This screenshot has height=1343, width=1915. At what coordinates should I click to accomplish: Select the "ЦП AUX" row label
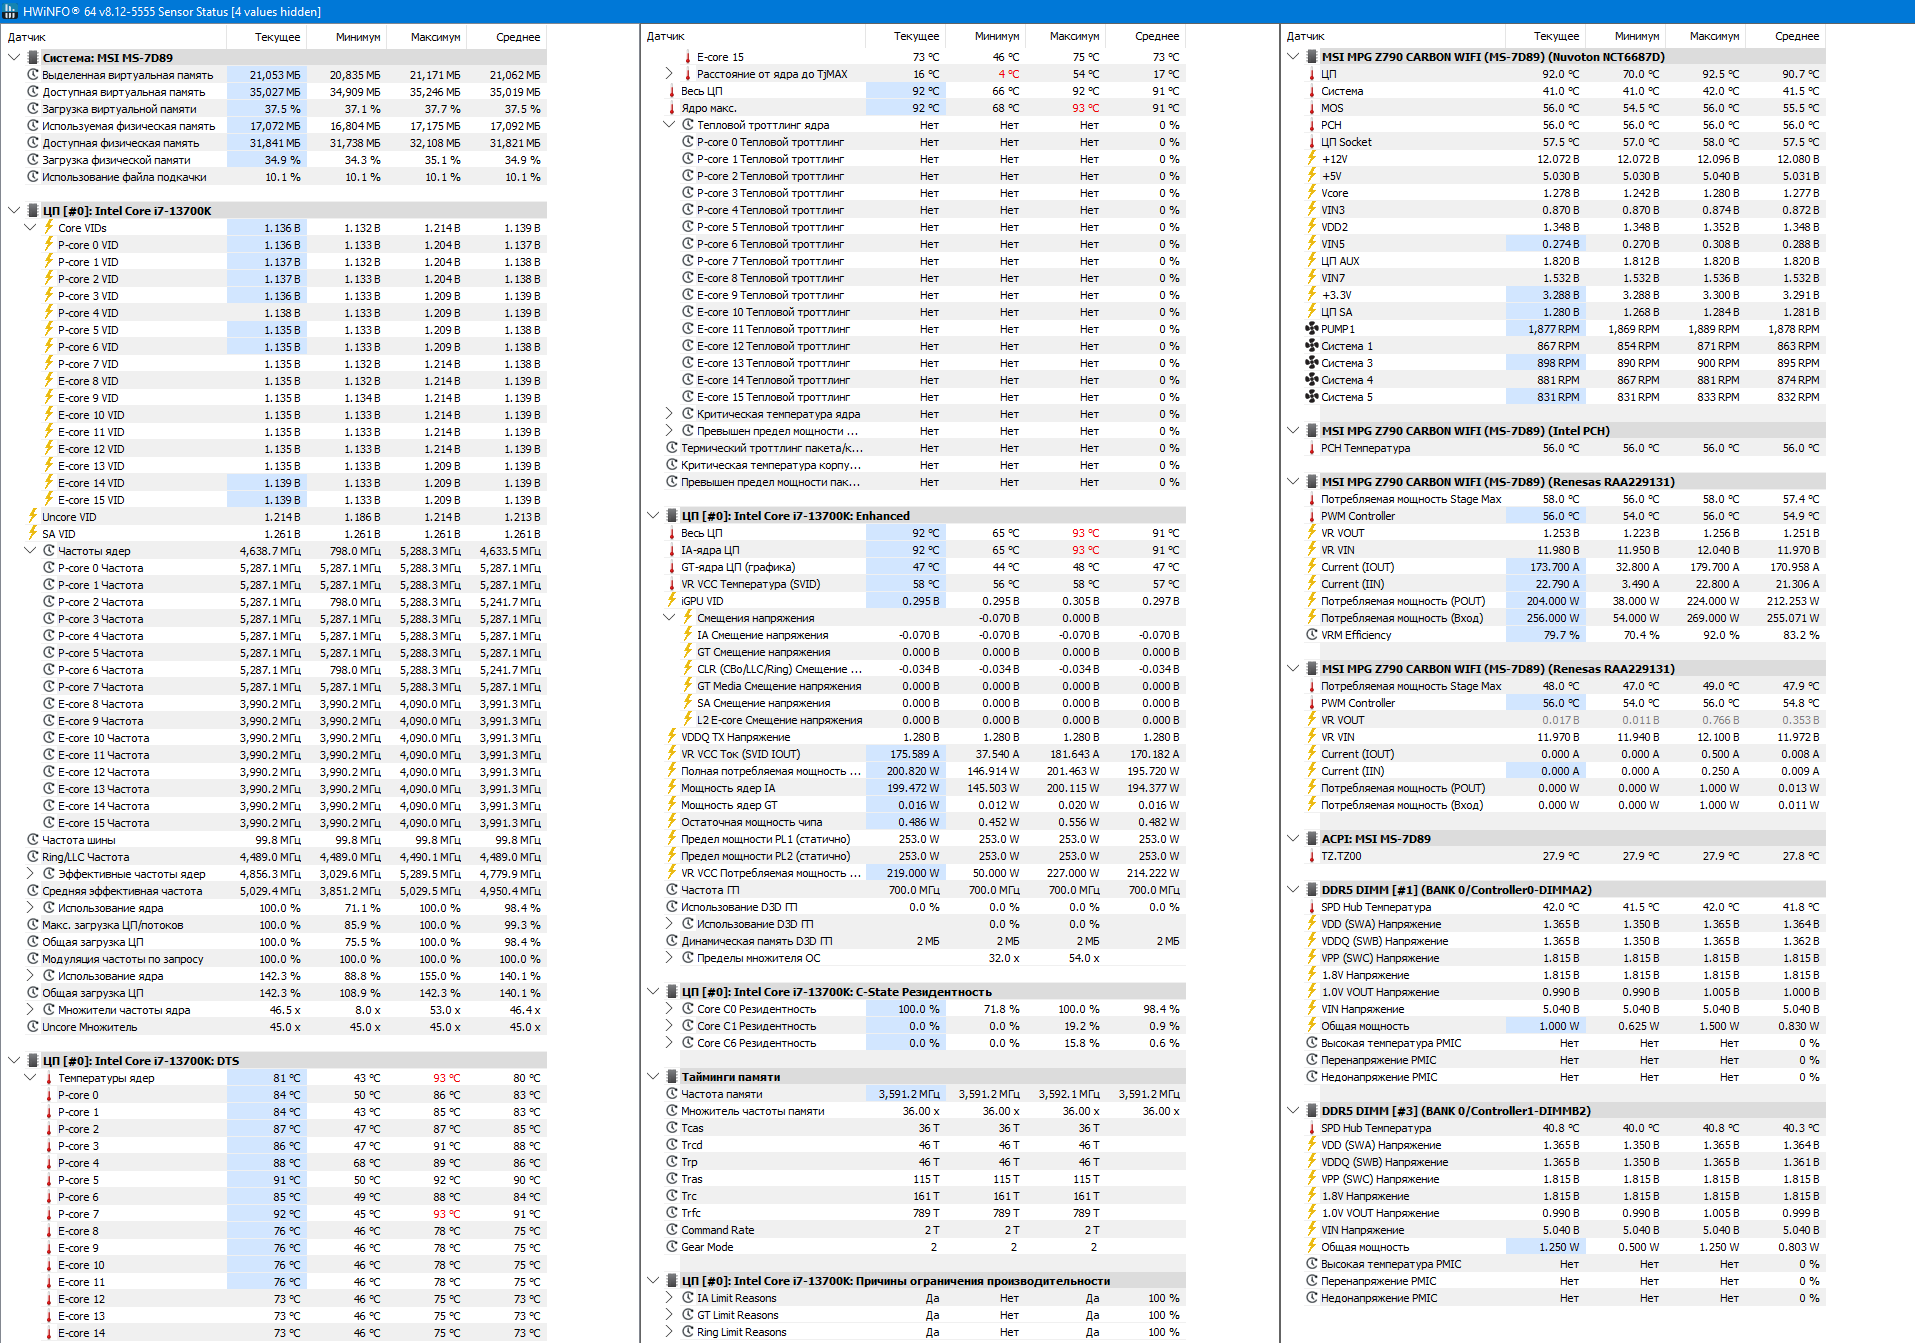1340,261
